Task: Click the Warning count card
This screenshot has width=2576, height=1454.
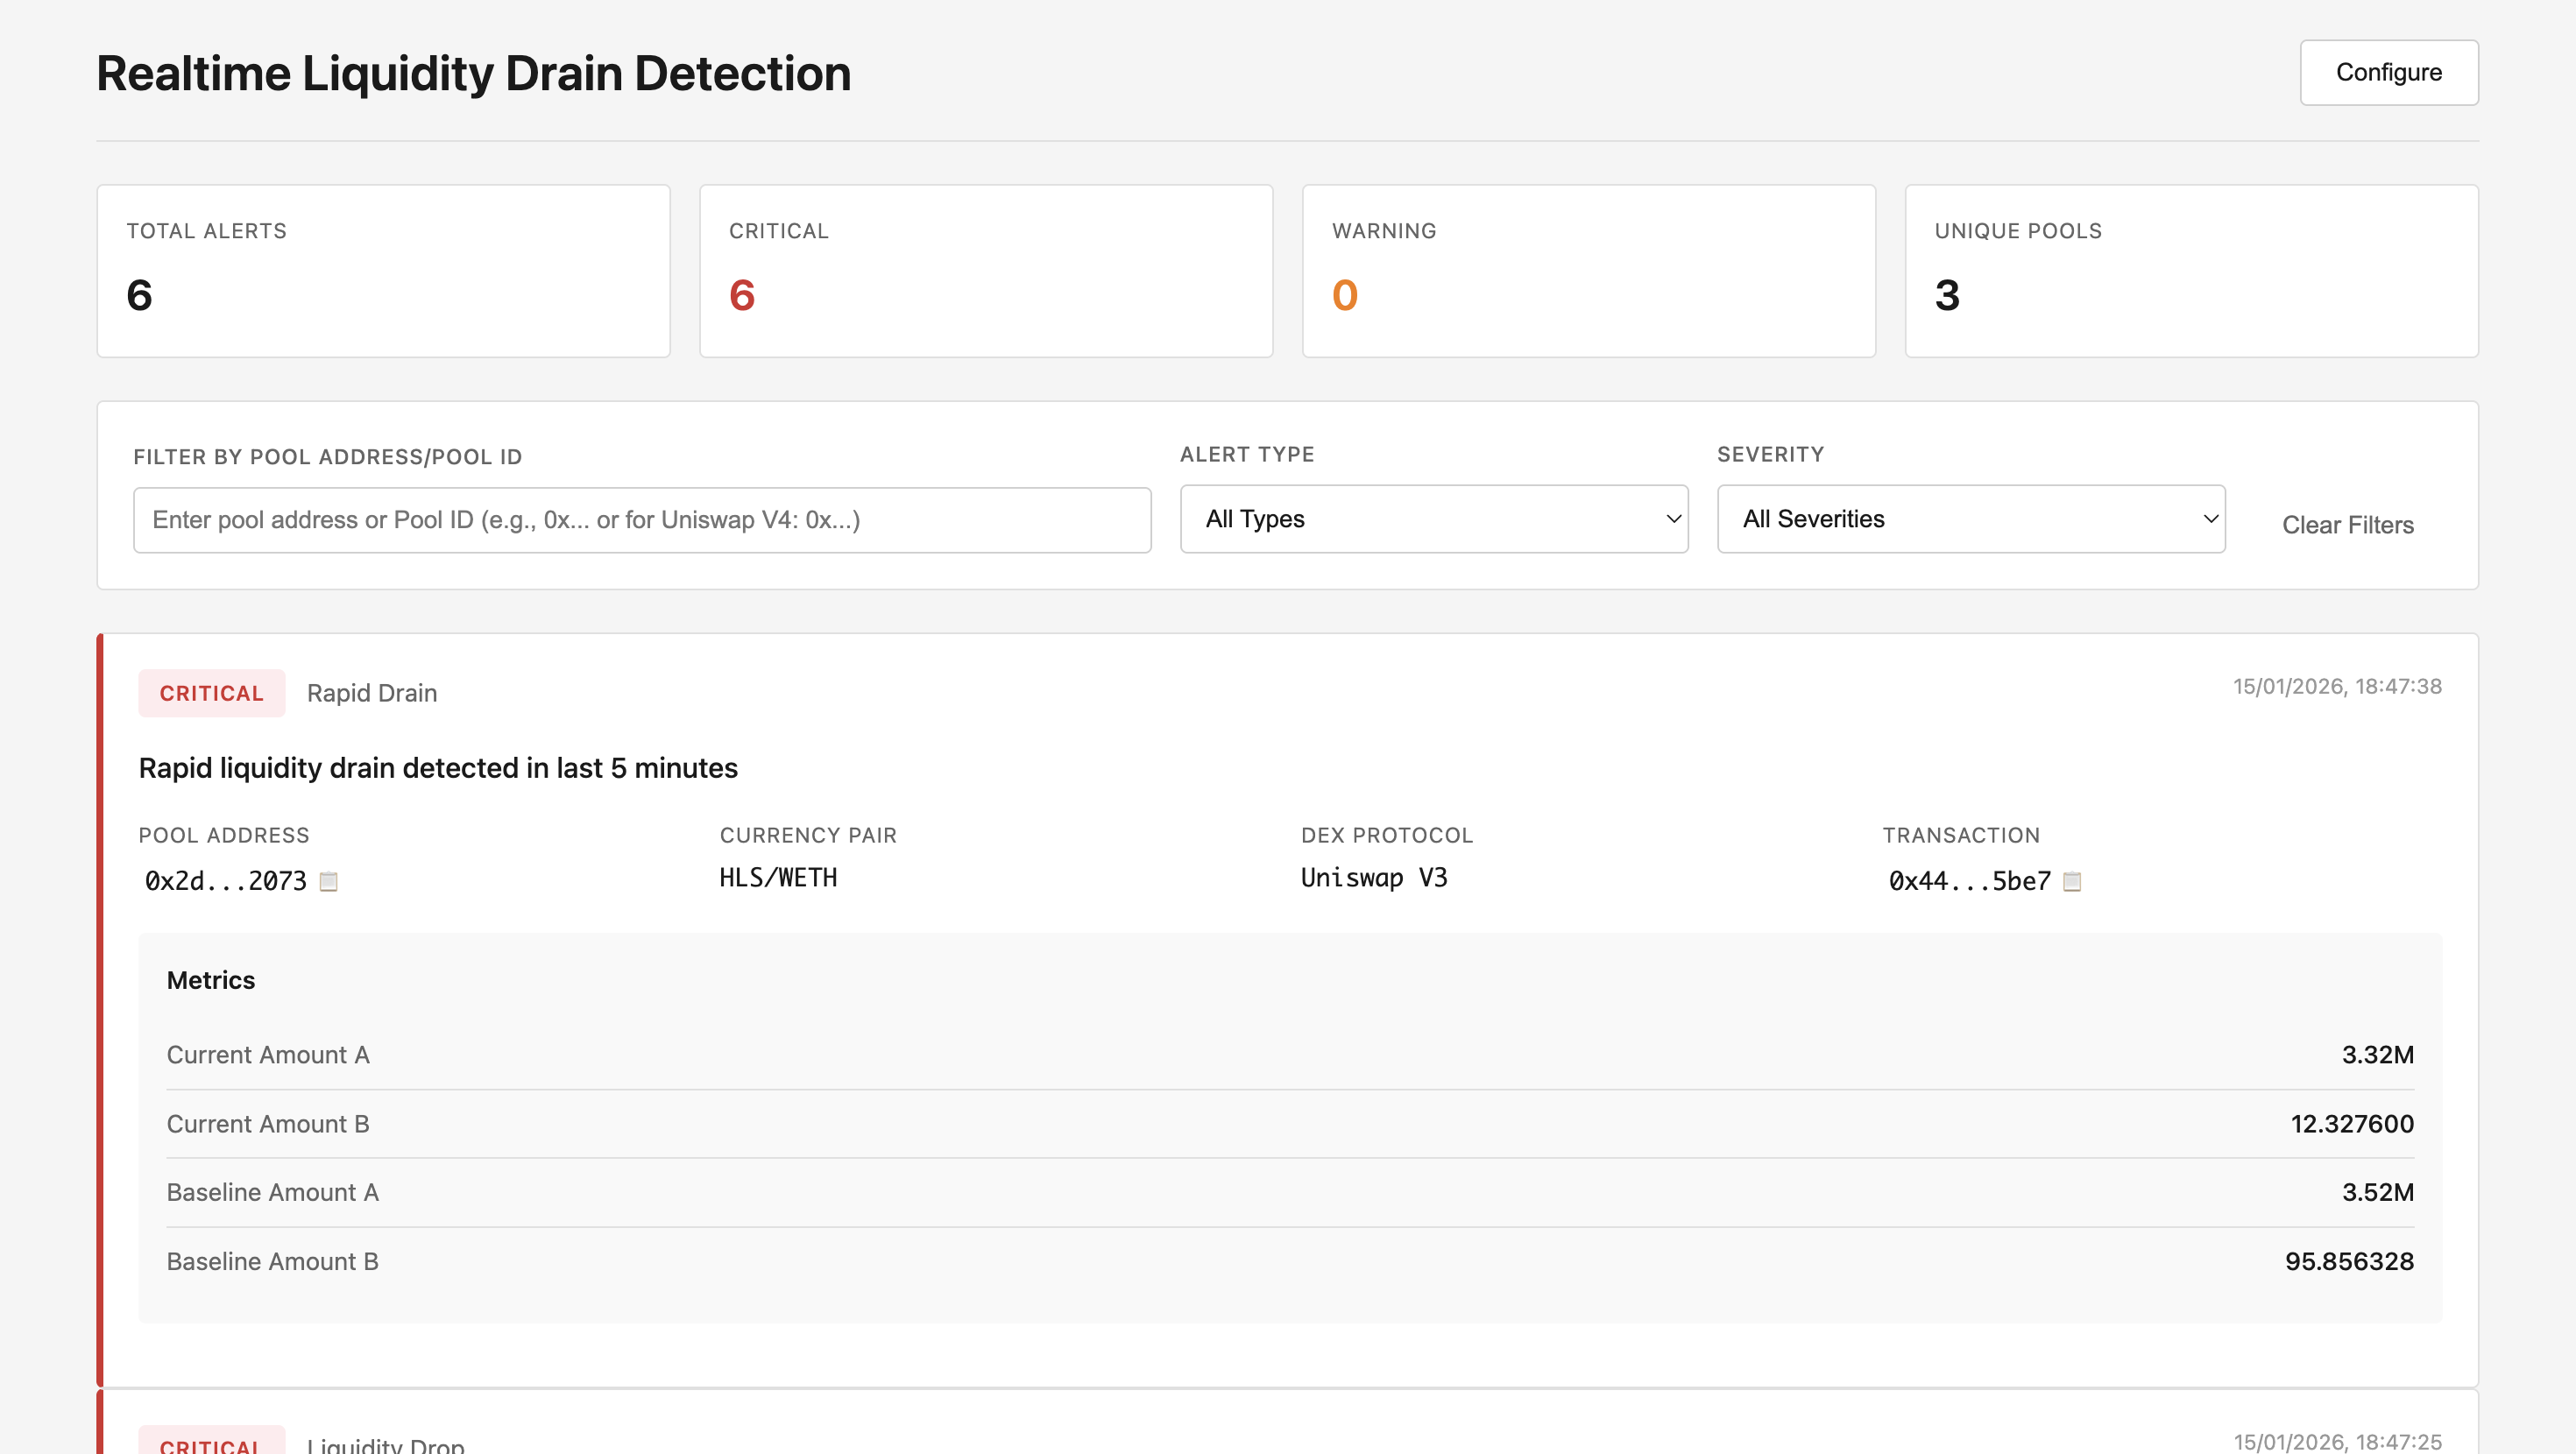Action: click(x=1588, y=270)
